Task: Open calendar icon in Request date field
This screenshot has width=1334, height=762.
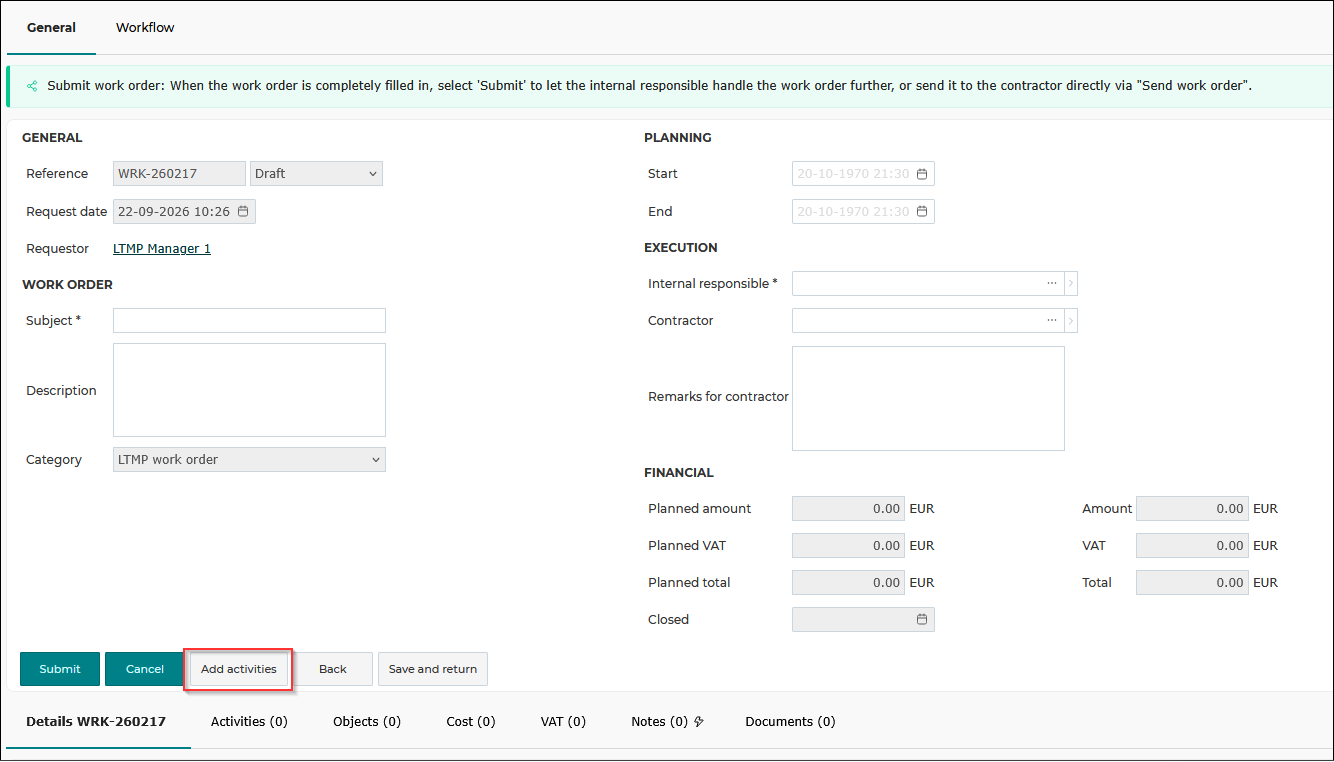Action: click(243, 211)
